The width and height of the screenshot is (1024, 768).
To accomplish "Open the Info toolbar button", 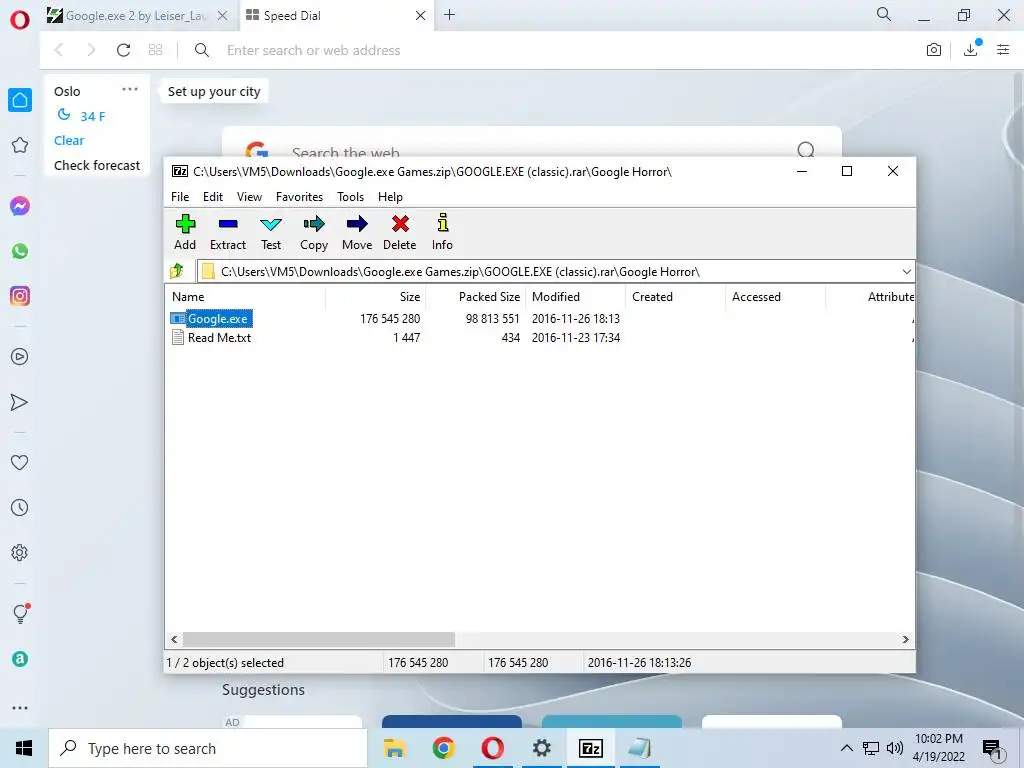I will point(442,232).
